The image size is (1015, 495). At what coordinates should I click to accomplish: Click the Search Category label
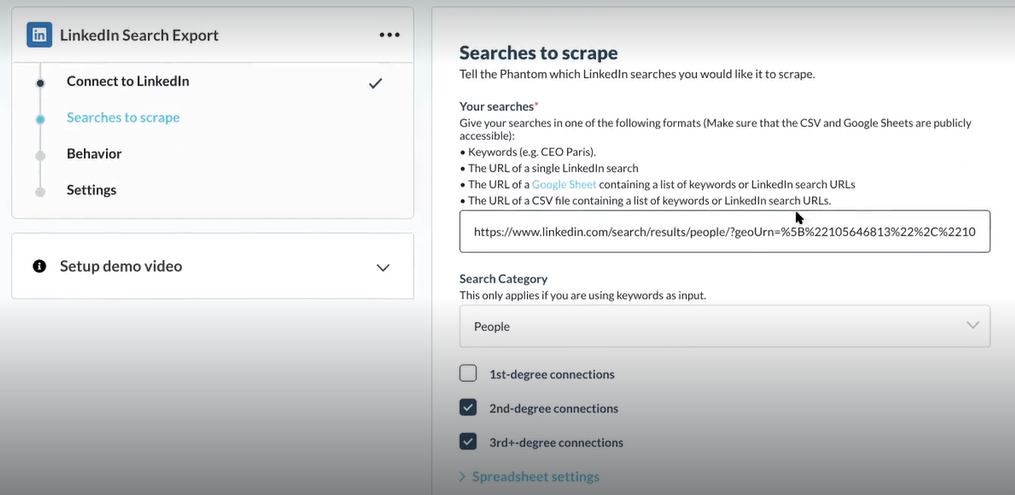(504, 279)
